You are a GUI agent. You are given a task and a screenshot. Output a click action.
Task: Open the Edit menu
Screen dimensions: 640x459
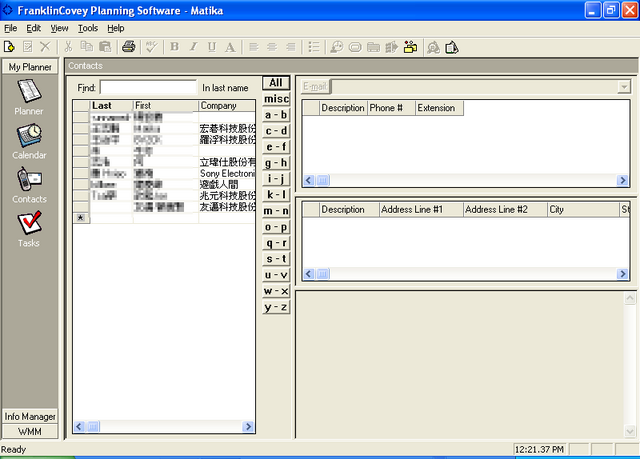[x=33, y=28]
